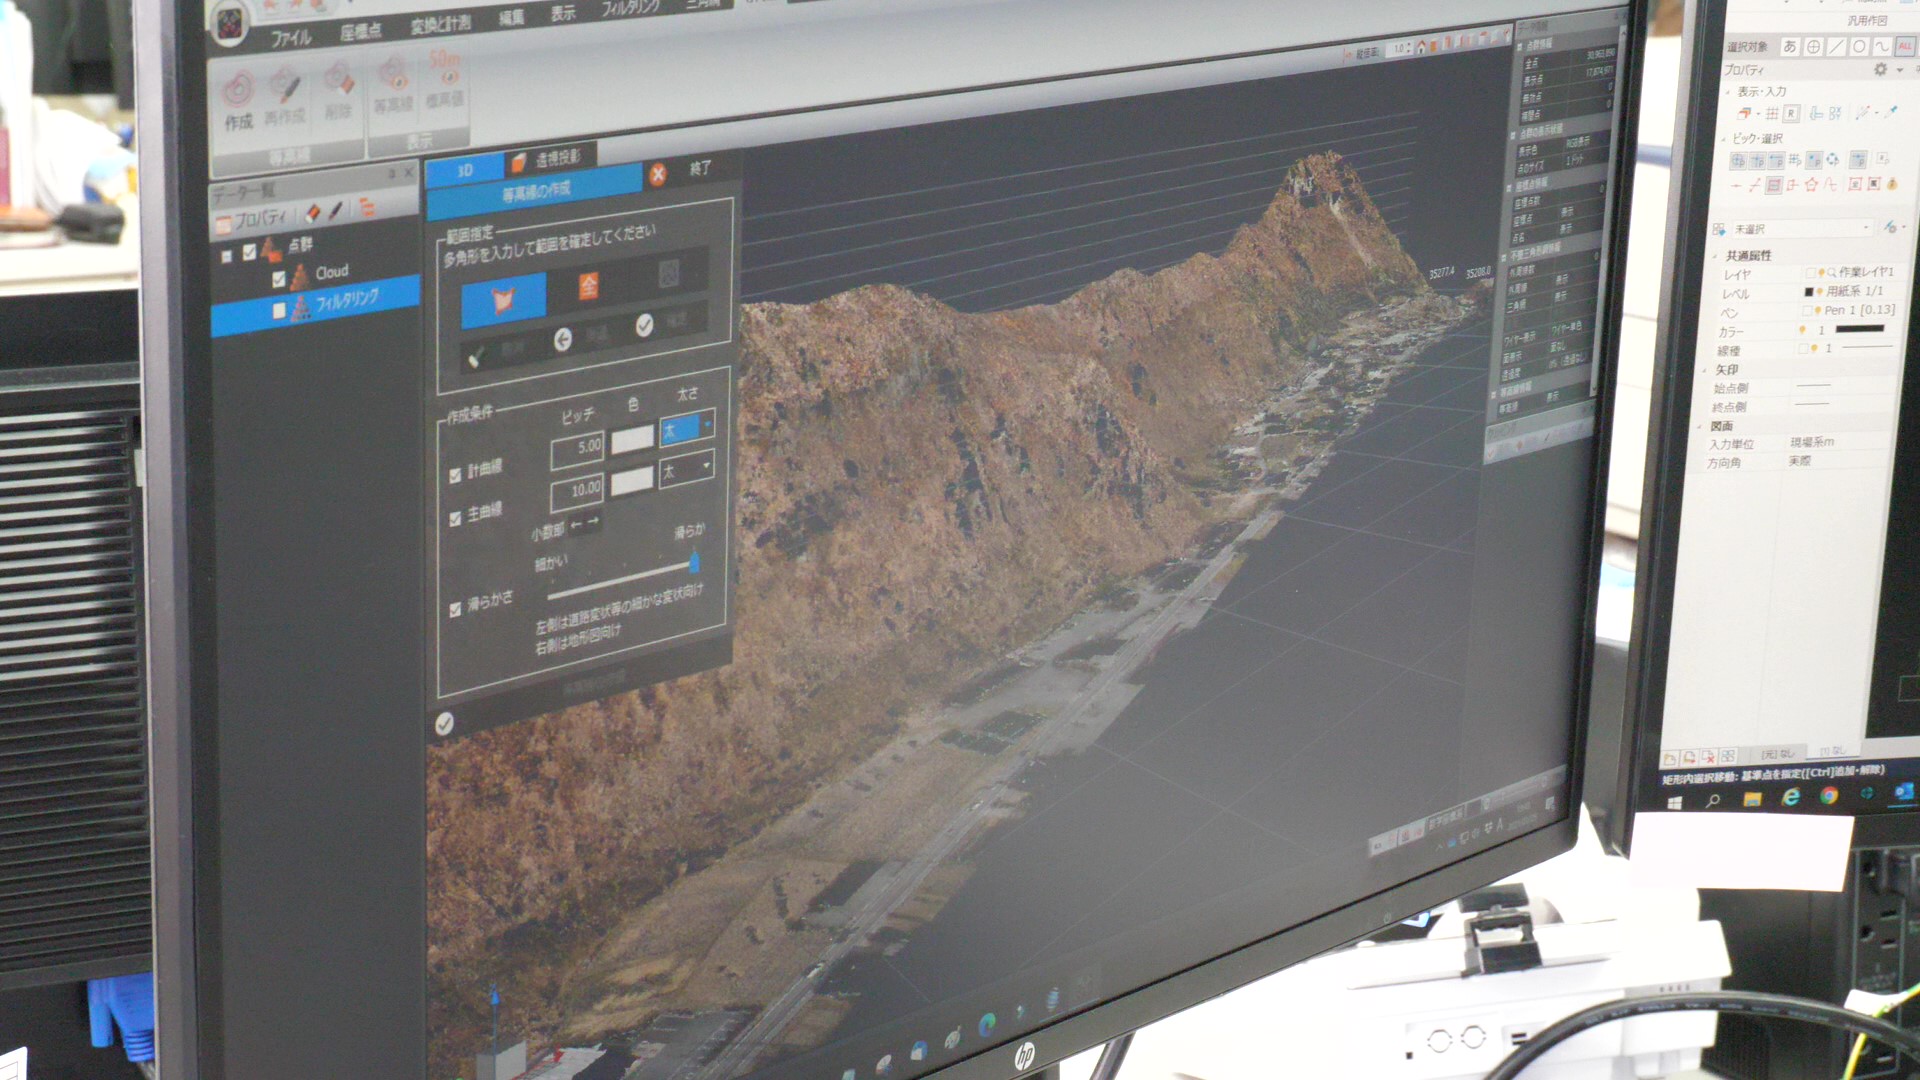Click the checkmark confirm icon in range panel
Image resolution: width=1920 pixels, height=1080 pixels.
pos(644,325)
